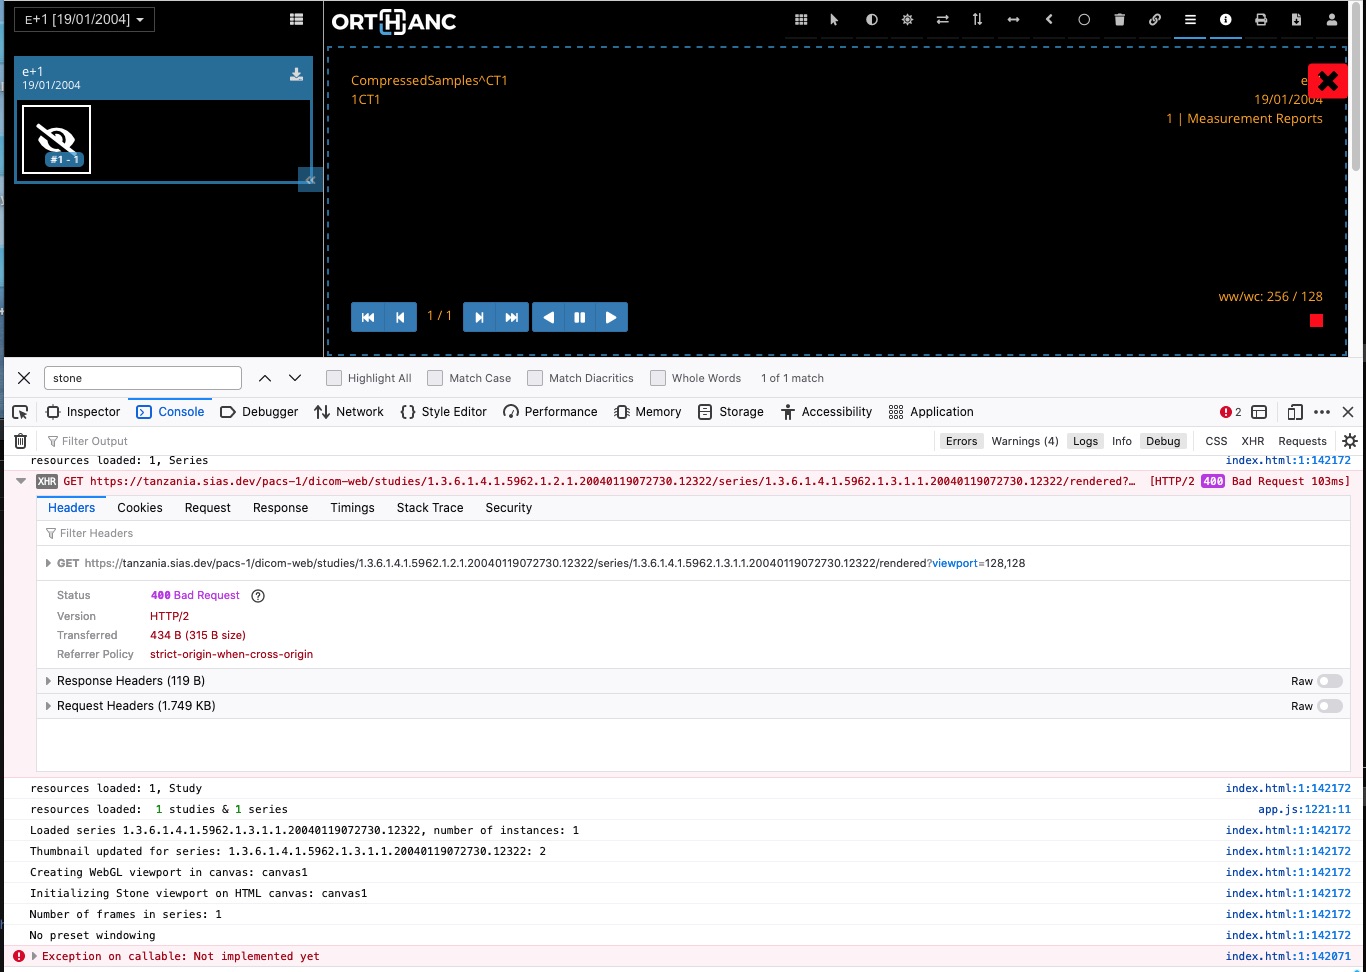Find previous match arrow
1366x972 pixels.
click(265, 378)
